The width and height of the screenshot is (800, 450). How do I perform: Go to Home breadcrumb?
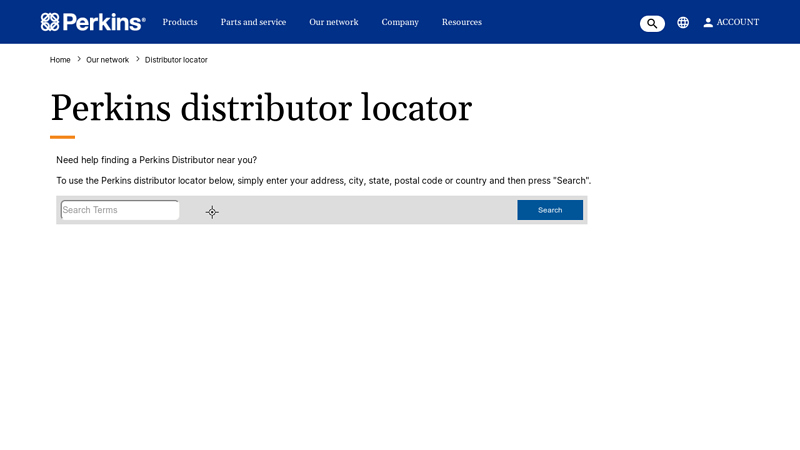coord(60,60)
